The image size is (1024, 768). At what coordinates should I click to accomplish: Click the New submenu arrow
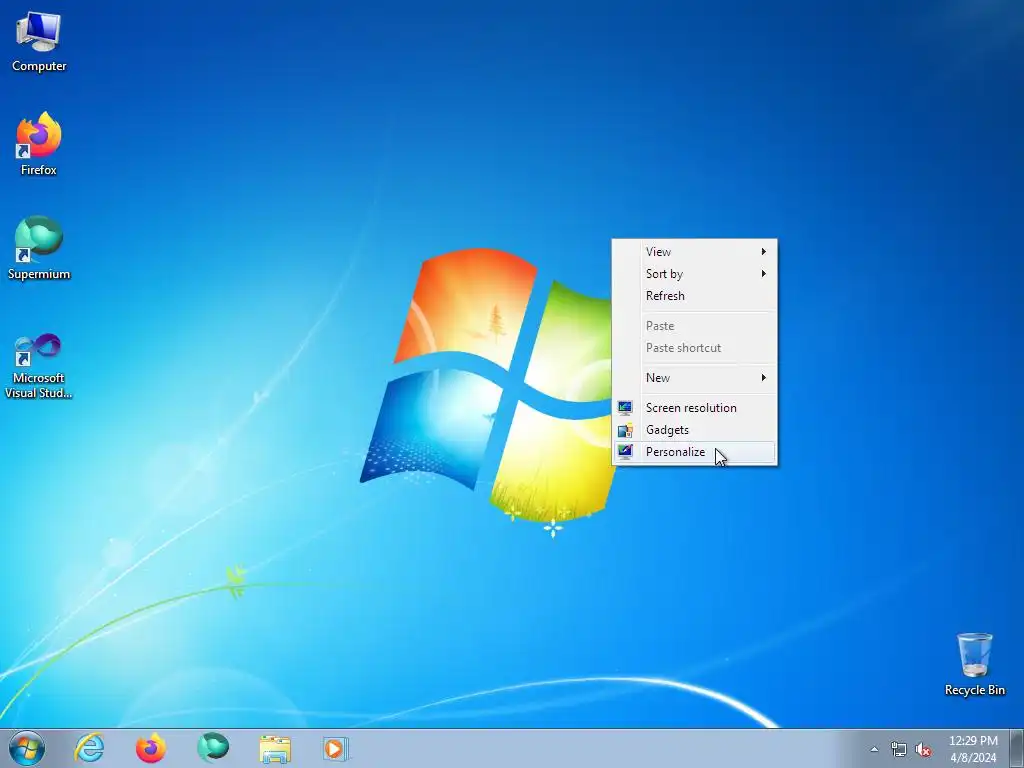763,377
